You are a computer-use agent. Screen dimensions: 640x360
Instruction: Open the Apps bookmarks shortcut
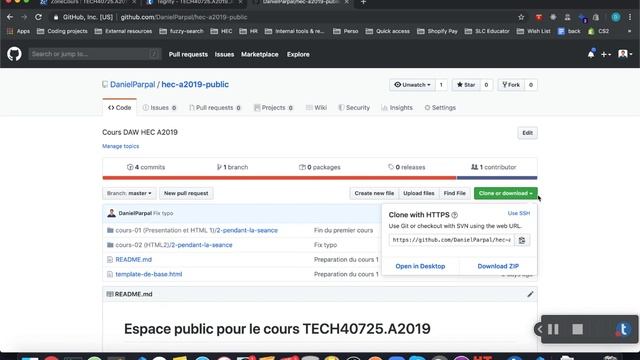point(18,31)
